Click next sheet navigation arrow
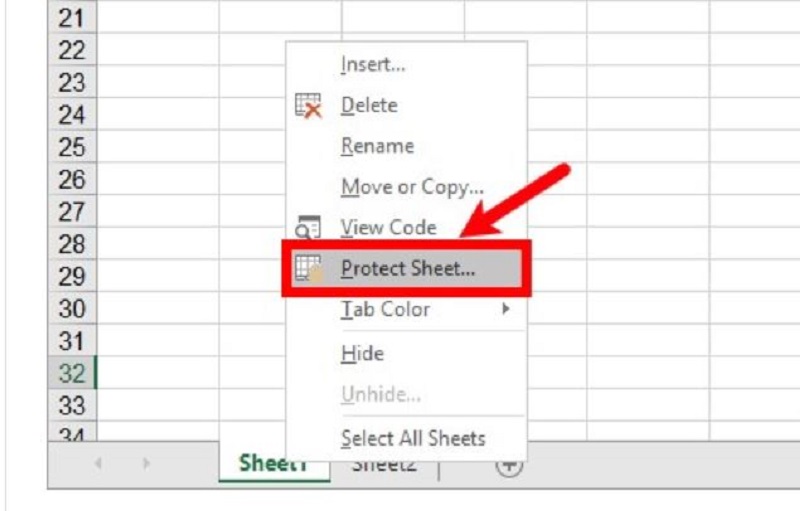 coord(146,463)
